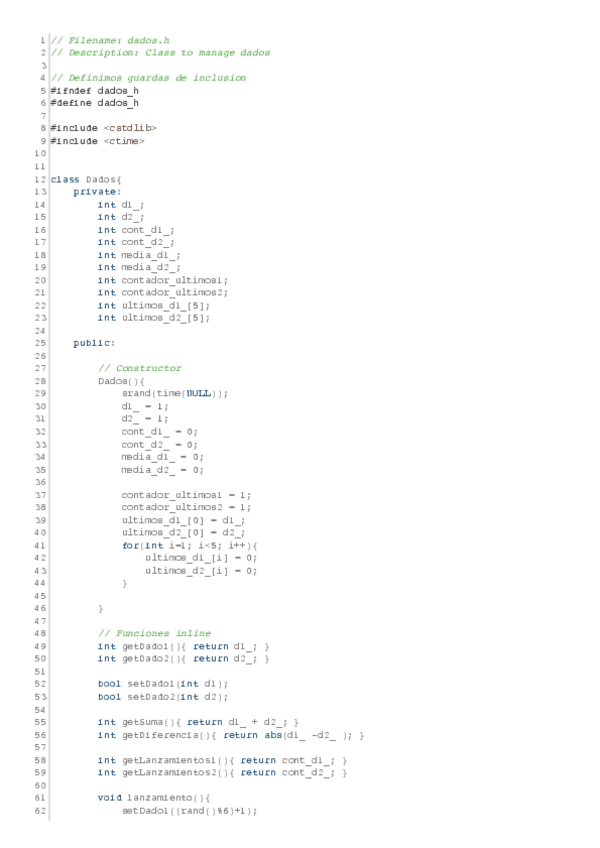Click the 'int getDiferencia()' function line
This screenshot has width=600, height=848.
[x=232, y=736]
